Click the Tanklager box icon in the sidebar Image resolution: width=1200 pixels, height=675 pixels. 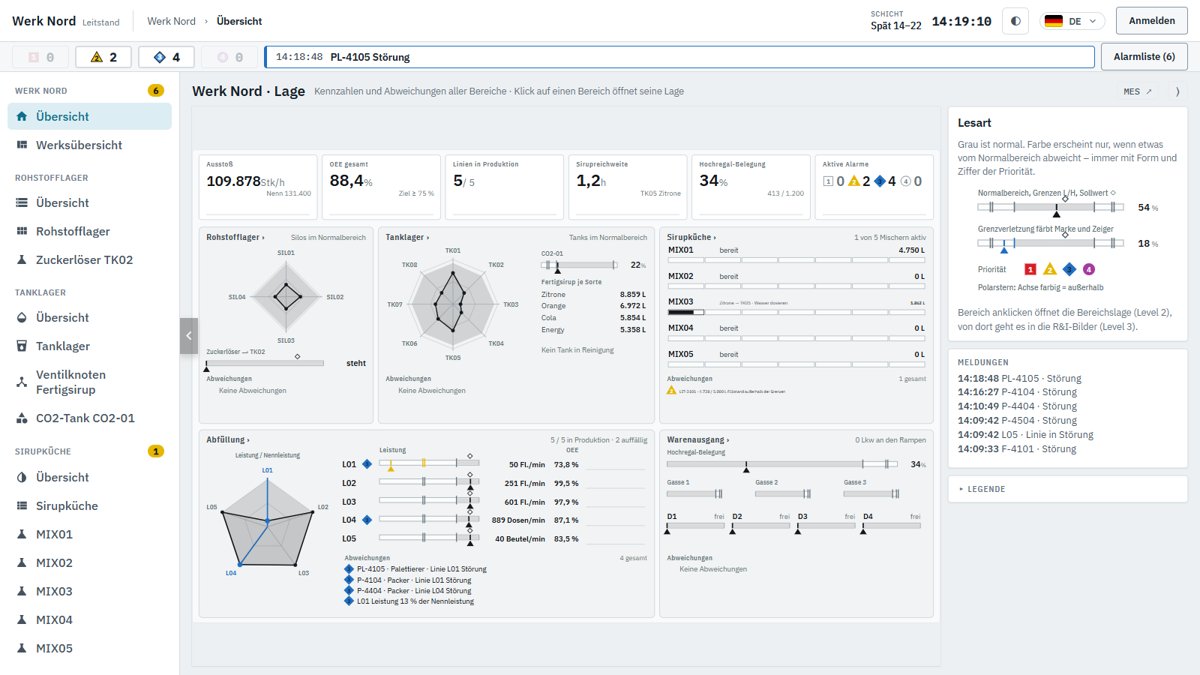point(22,346)
